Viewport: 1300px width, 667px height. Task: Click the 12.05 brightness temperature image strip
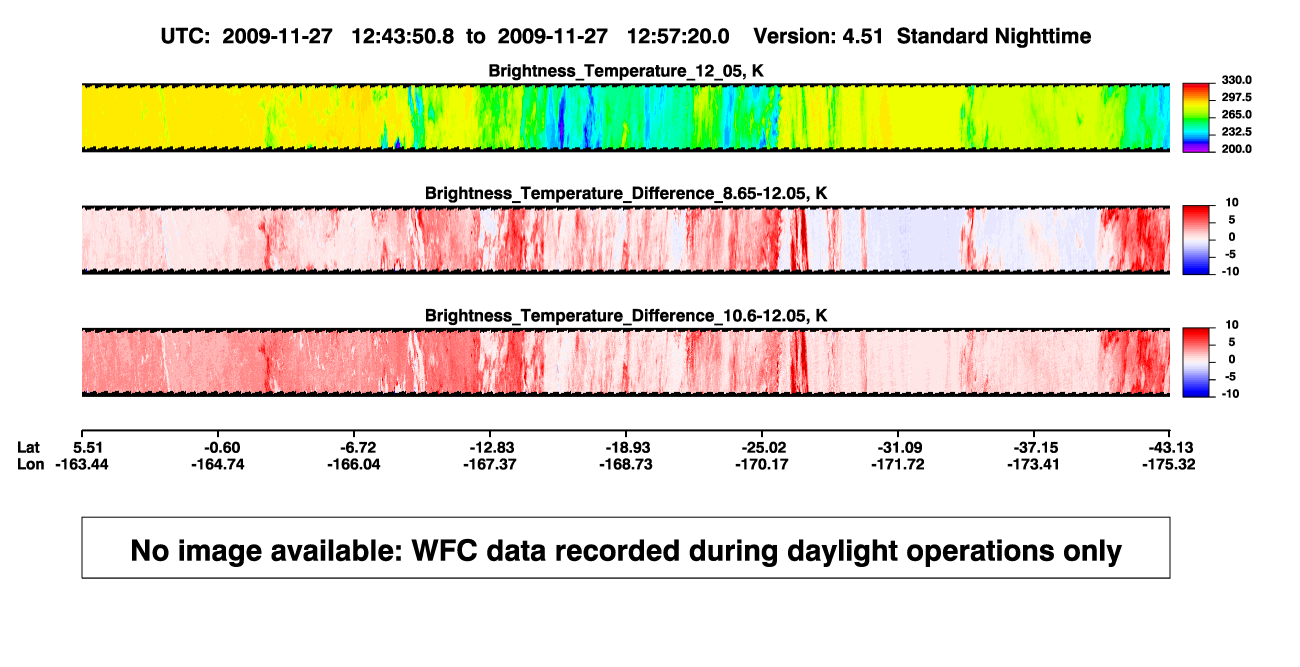tap(626, 118)
